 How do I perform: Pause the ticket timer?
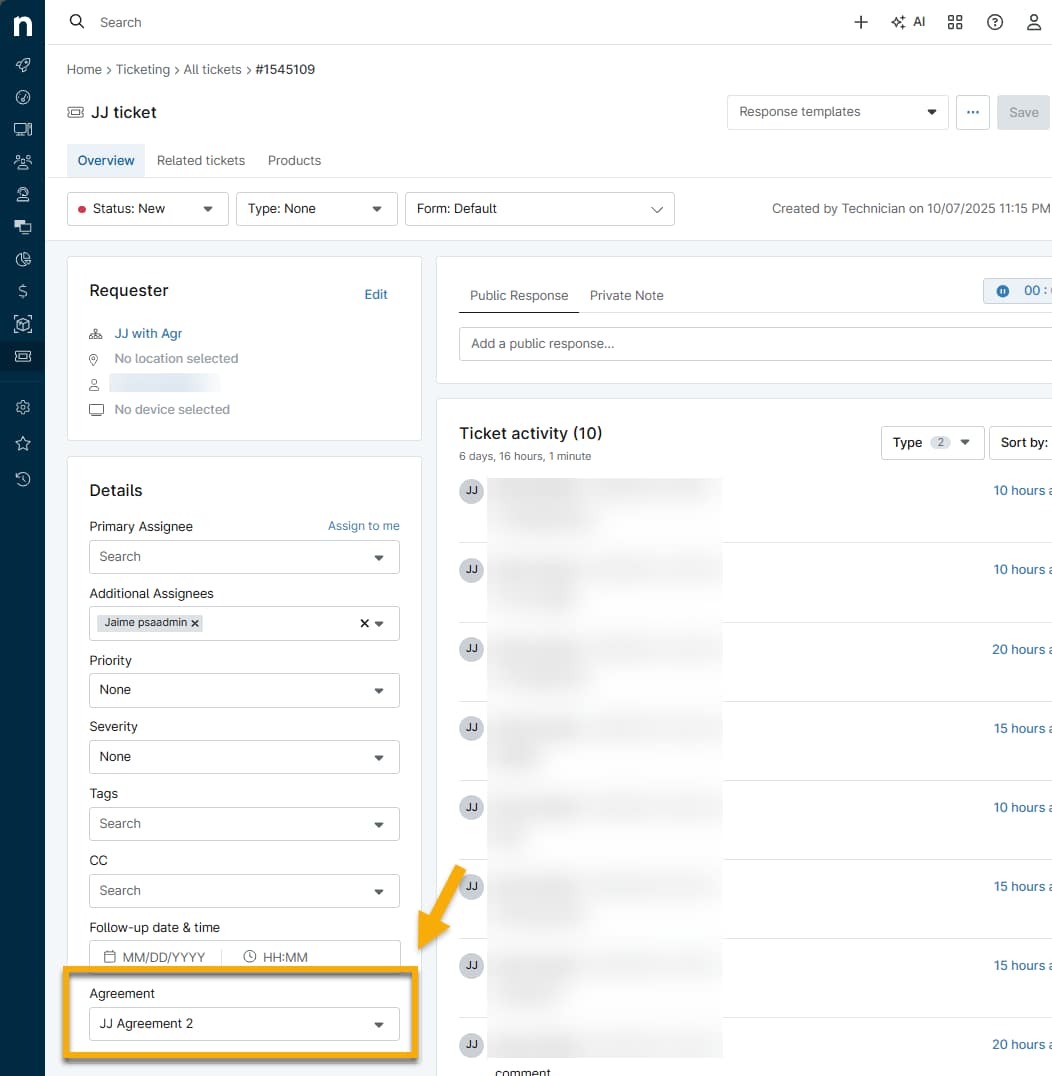(1002, 291)
